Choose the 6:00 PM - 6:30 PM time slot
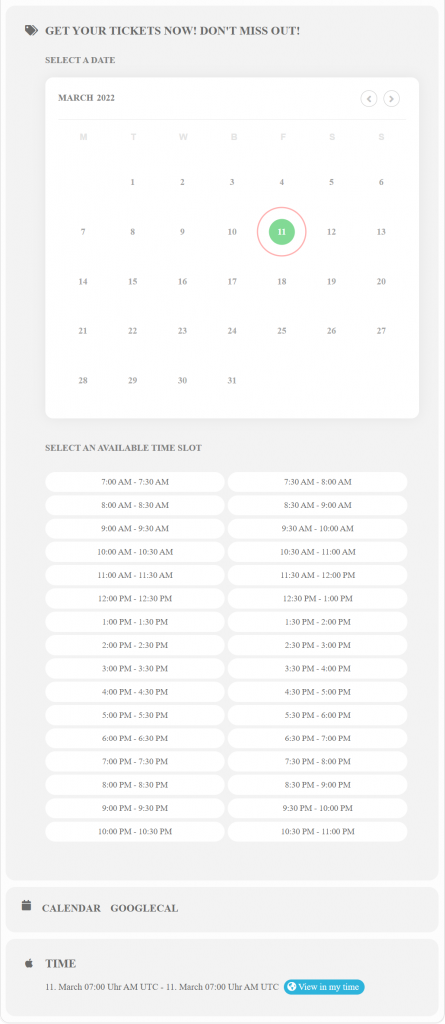Image resolution: width=445 pixels, height=1024 pixels. tap(135, 739)
